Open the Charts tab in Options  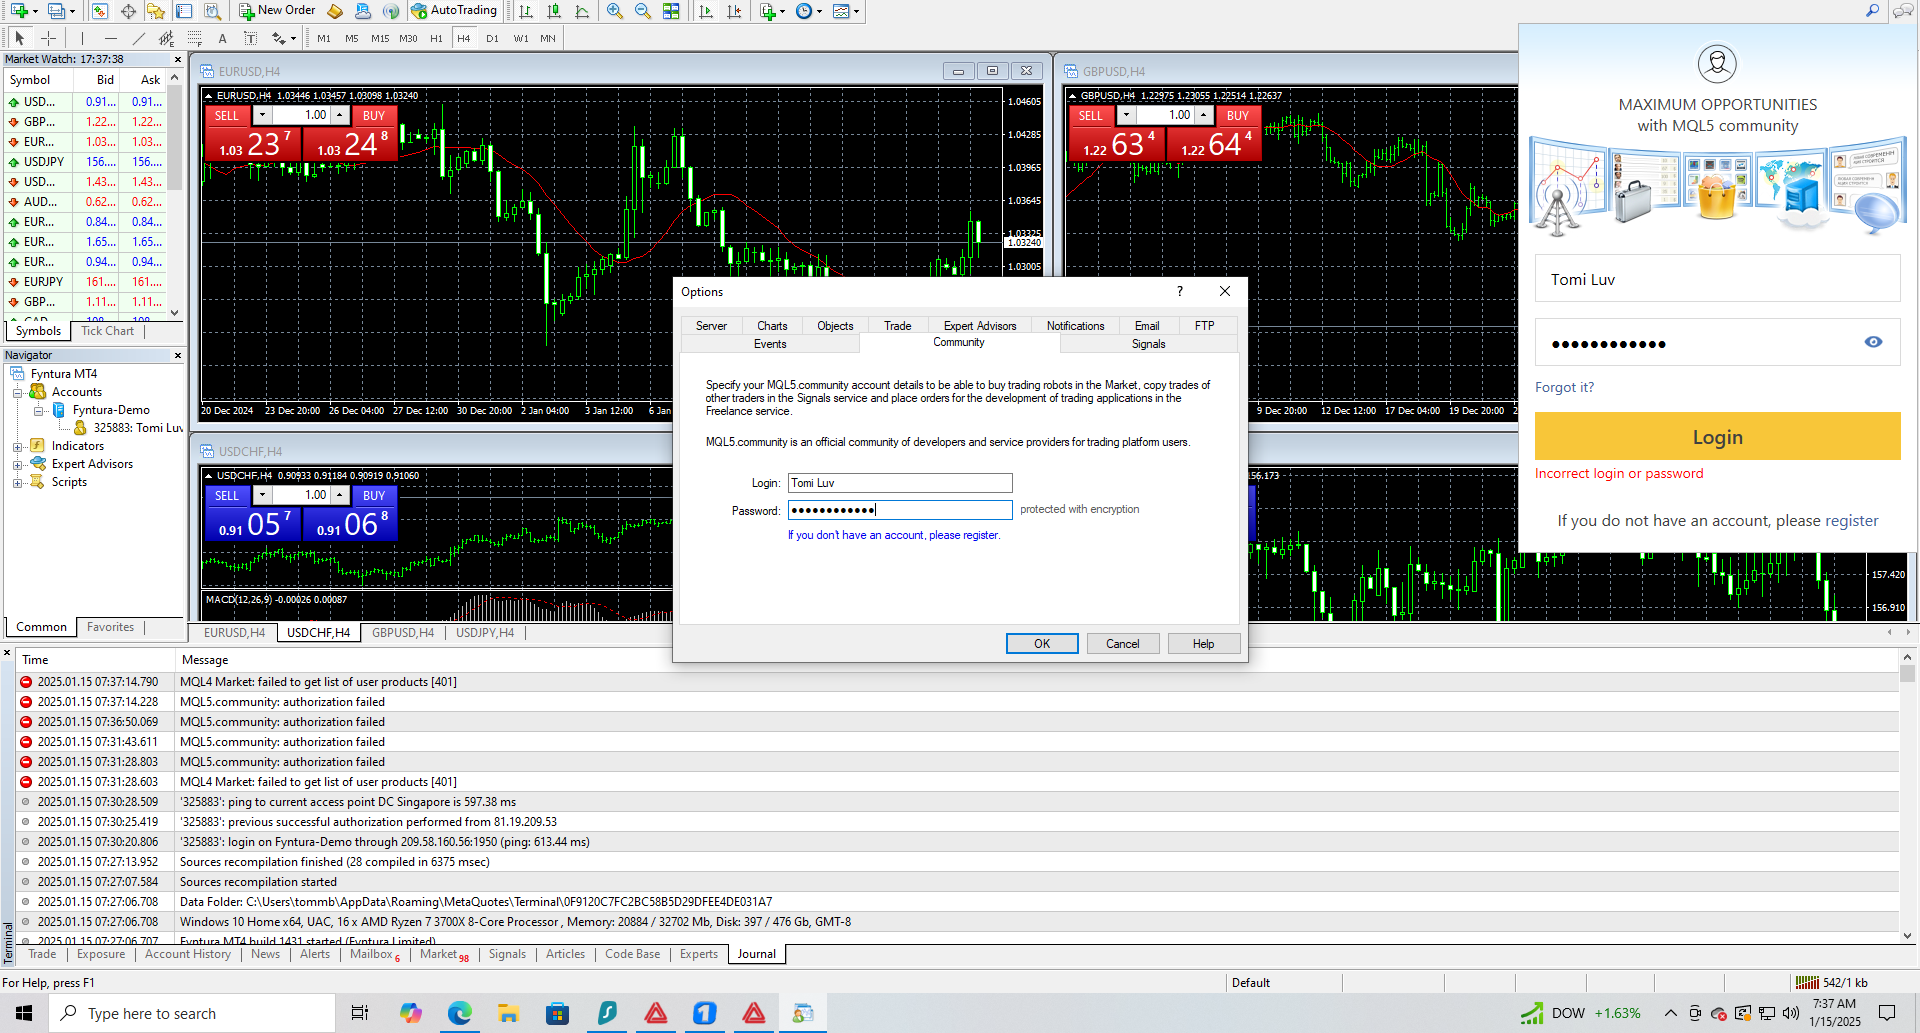772,326
